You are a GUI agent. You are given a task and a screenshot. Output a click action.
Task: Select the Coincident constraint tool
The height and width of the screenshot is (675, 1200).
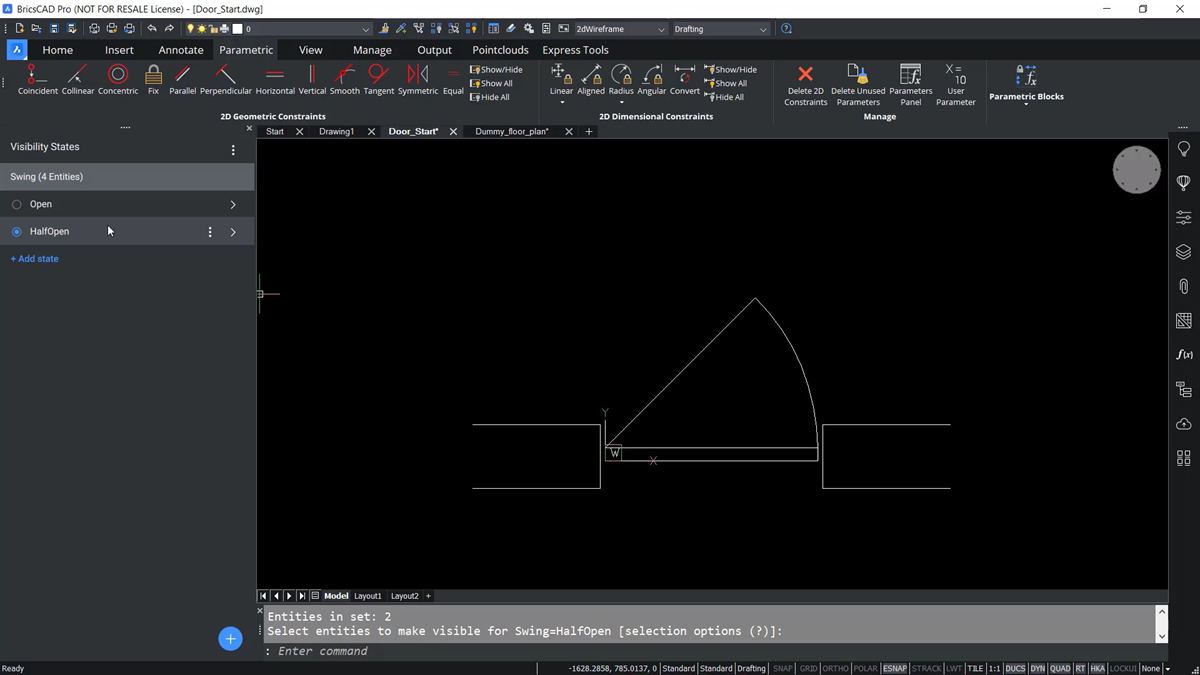(x=37, y=80)
